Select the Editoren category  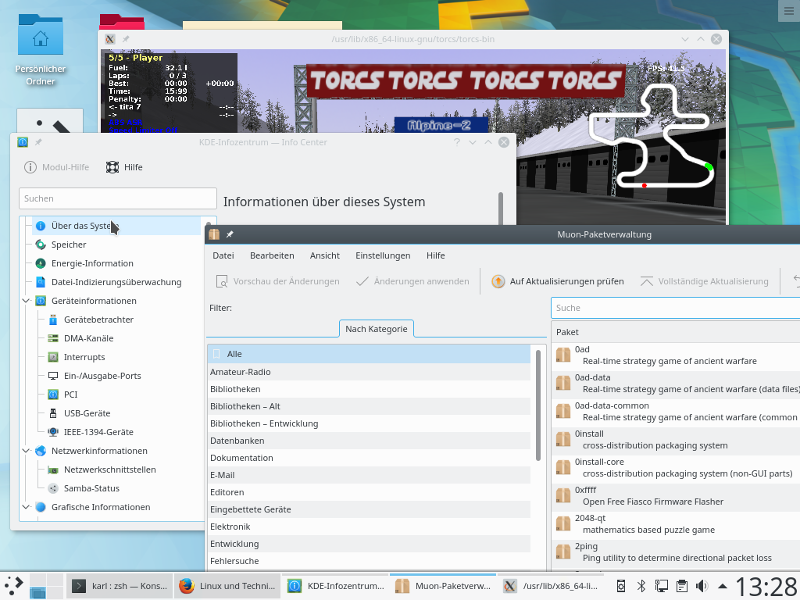[x=369, y=492]
